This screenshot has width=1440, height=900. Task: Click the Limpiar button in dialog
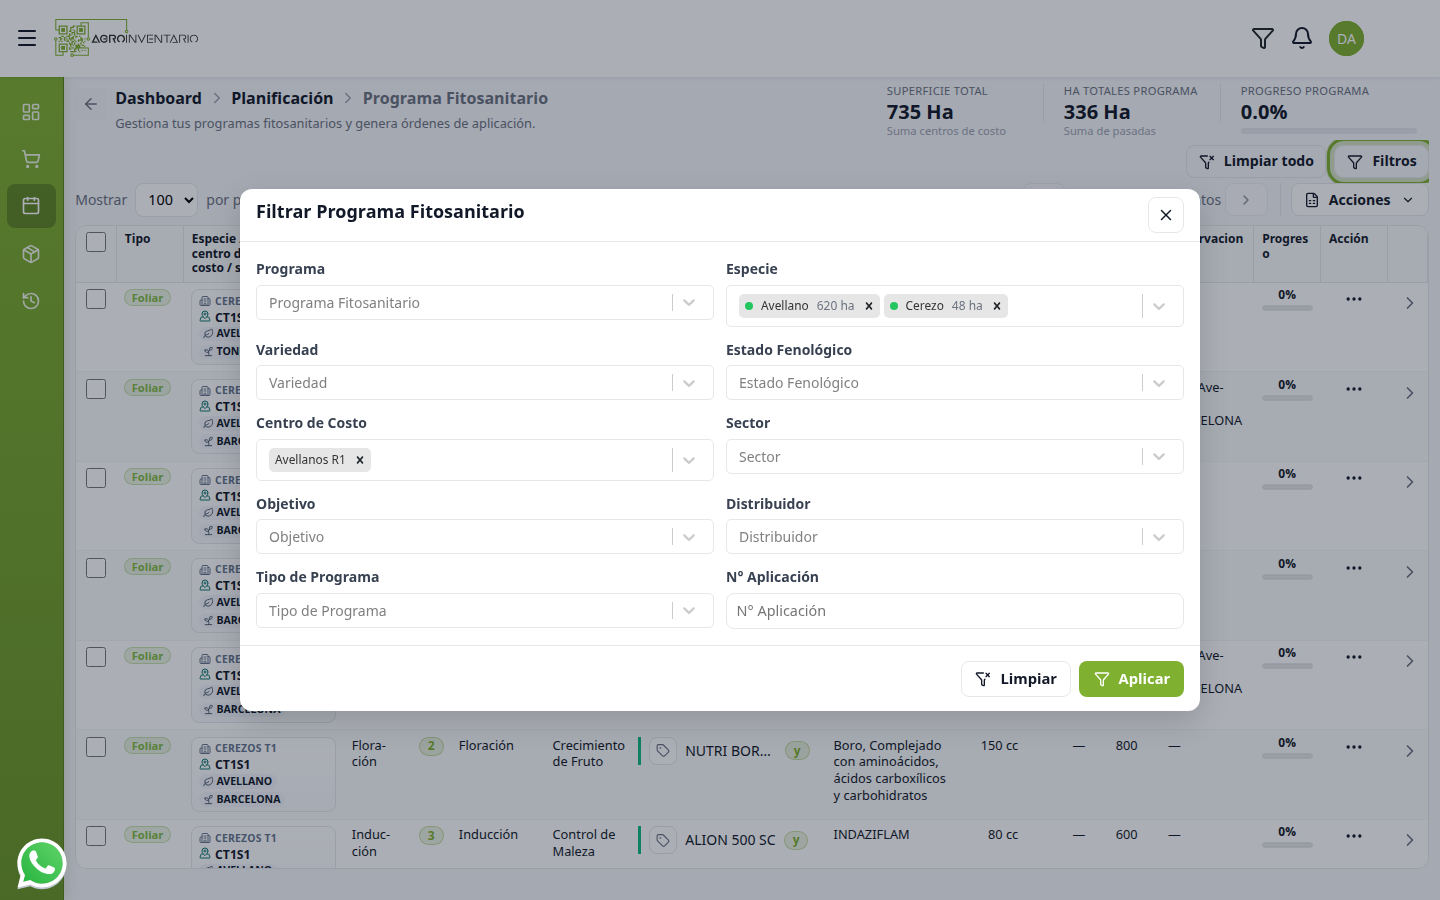(x=1016, y=679)
